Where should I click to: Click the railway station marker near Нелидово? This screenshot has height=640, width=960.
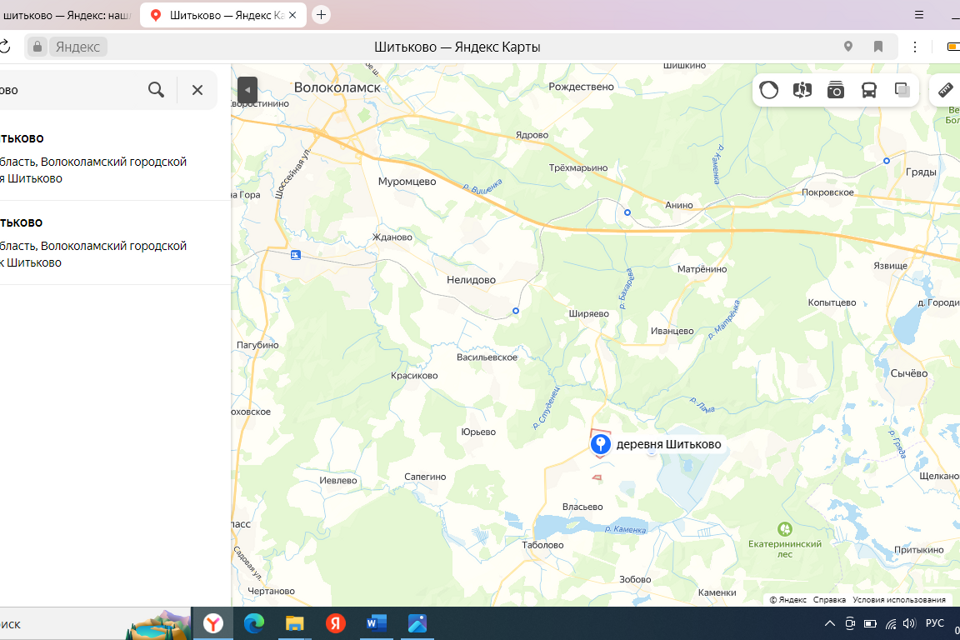click(516, 311)
